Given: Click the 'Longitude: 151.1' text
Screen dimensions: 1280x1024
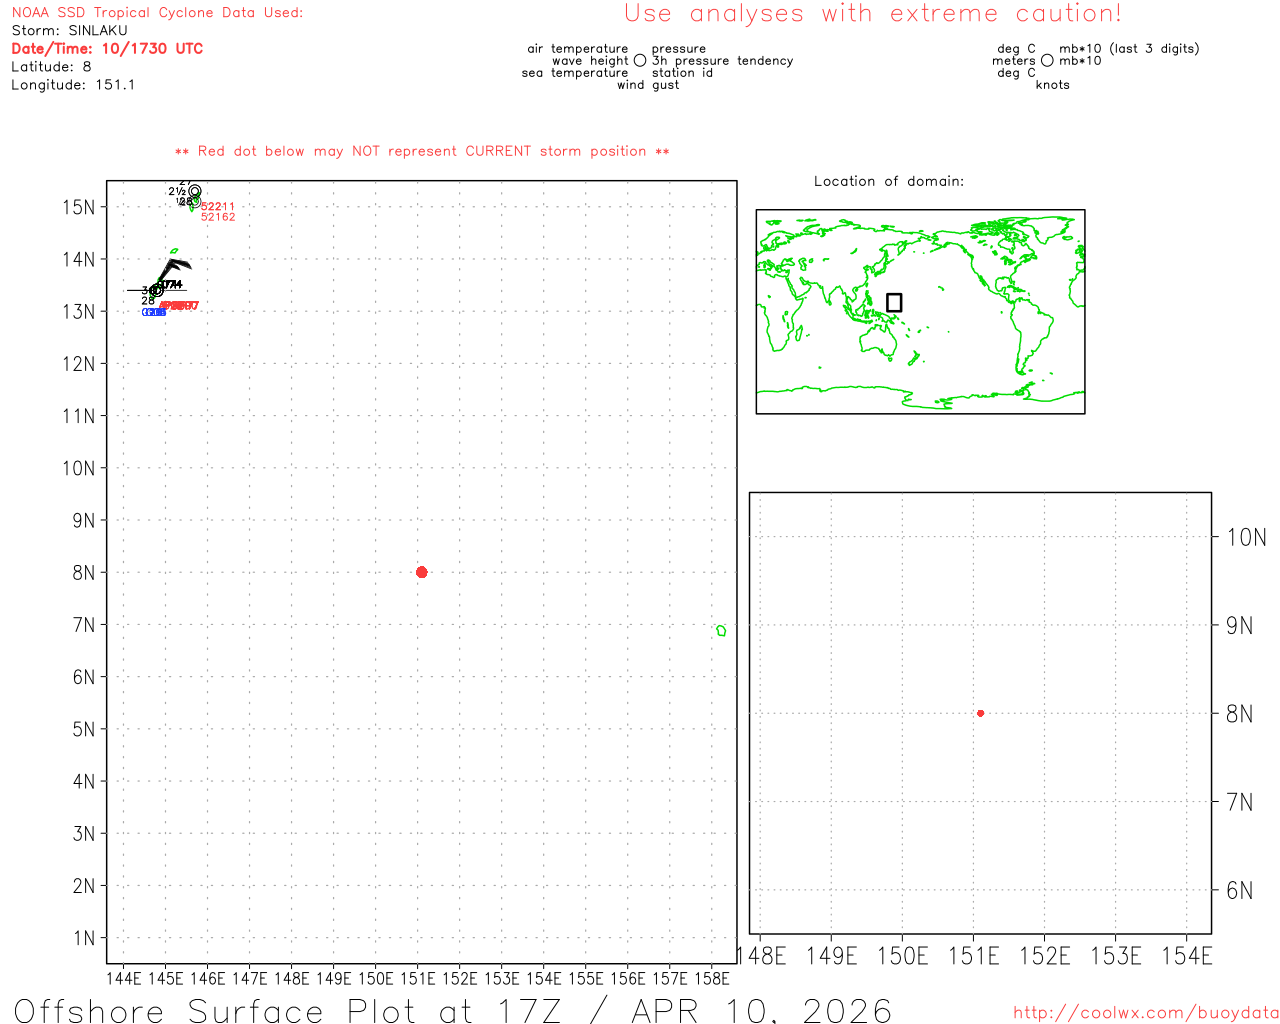Looking at the screenshot, I should (x=73, y=85).
